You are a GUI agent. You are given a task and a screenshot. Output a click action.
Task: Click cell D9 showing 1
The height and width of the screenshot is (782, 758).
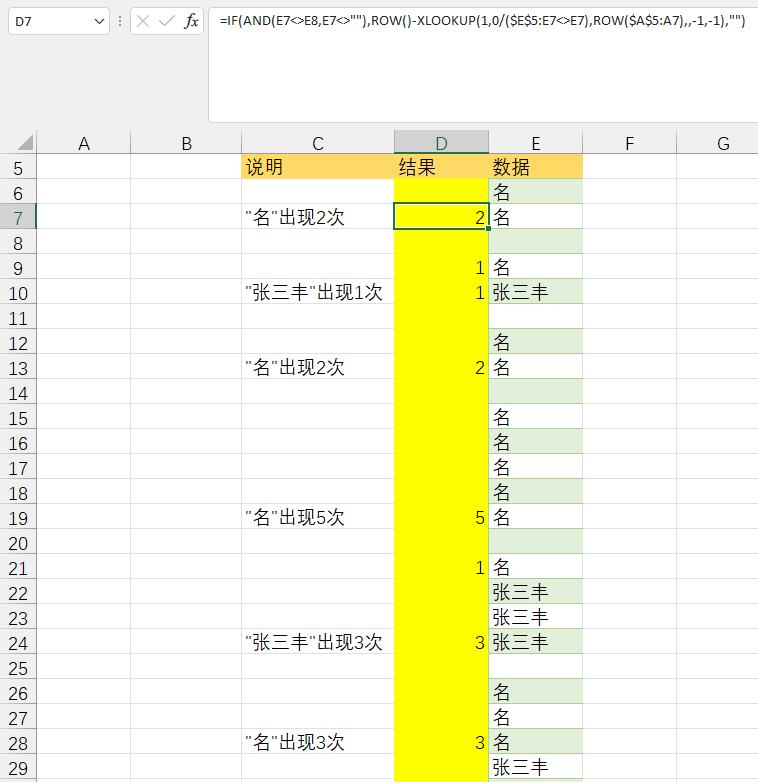point(441,267)
